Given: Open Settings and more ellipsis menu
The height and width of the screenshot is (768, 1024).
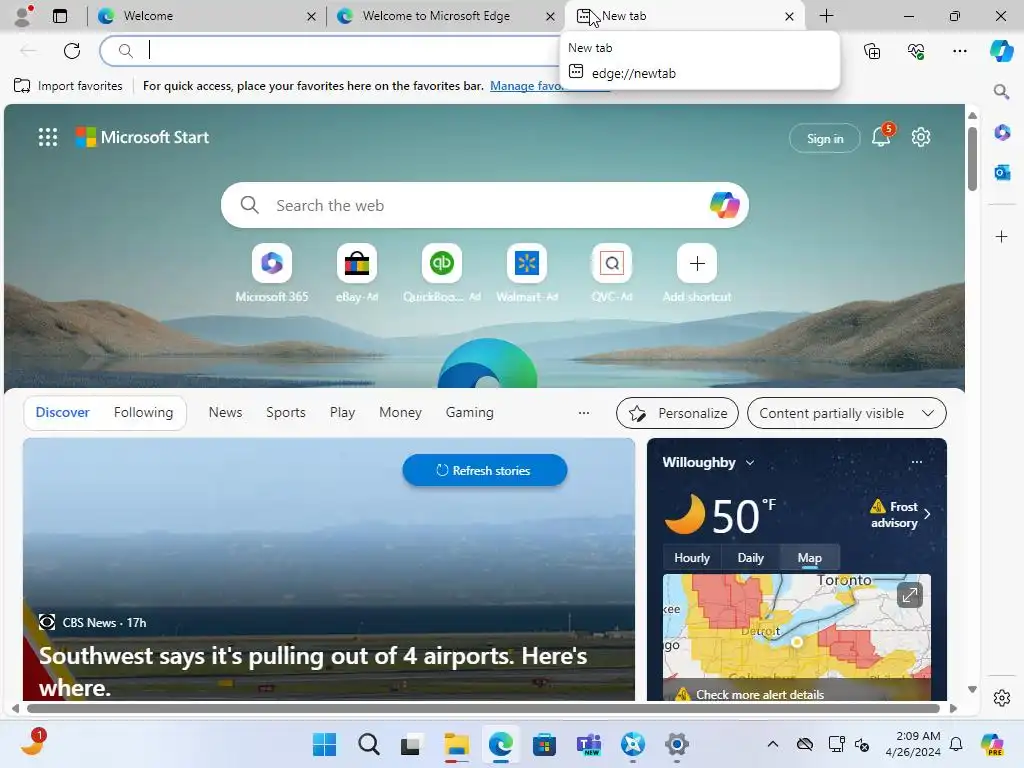Looking at the screenshot, I should 959,51.
